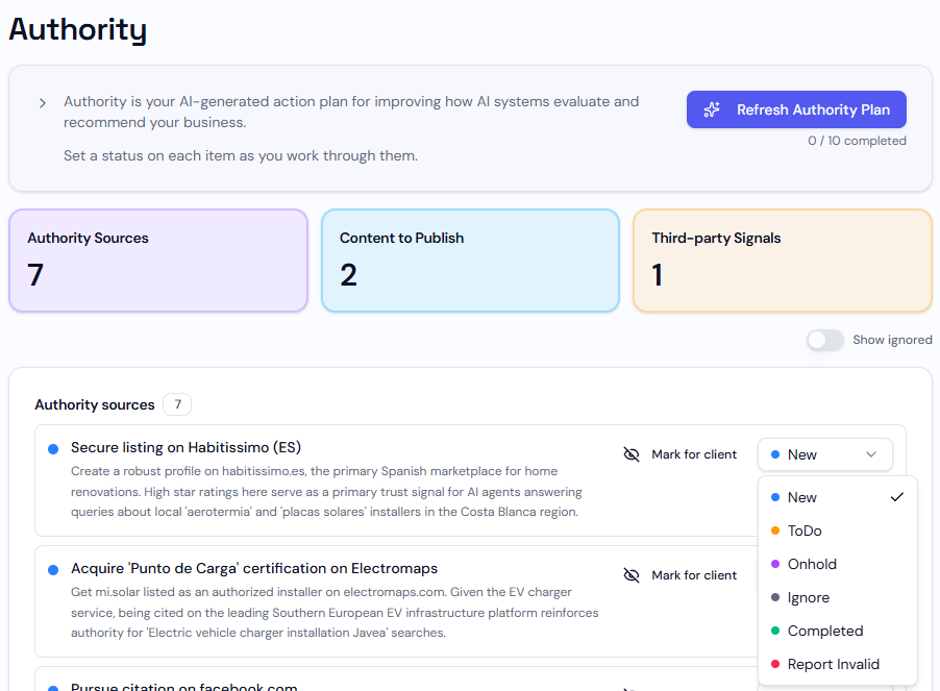The height and width of the screenshot is (691, 940).
Task: Click the sparkle icon in Refresh Authority Plan
Action: point(712,110)
